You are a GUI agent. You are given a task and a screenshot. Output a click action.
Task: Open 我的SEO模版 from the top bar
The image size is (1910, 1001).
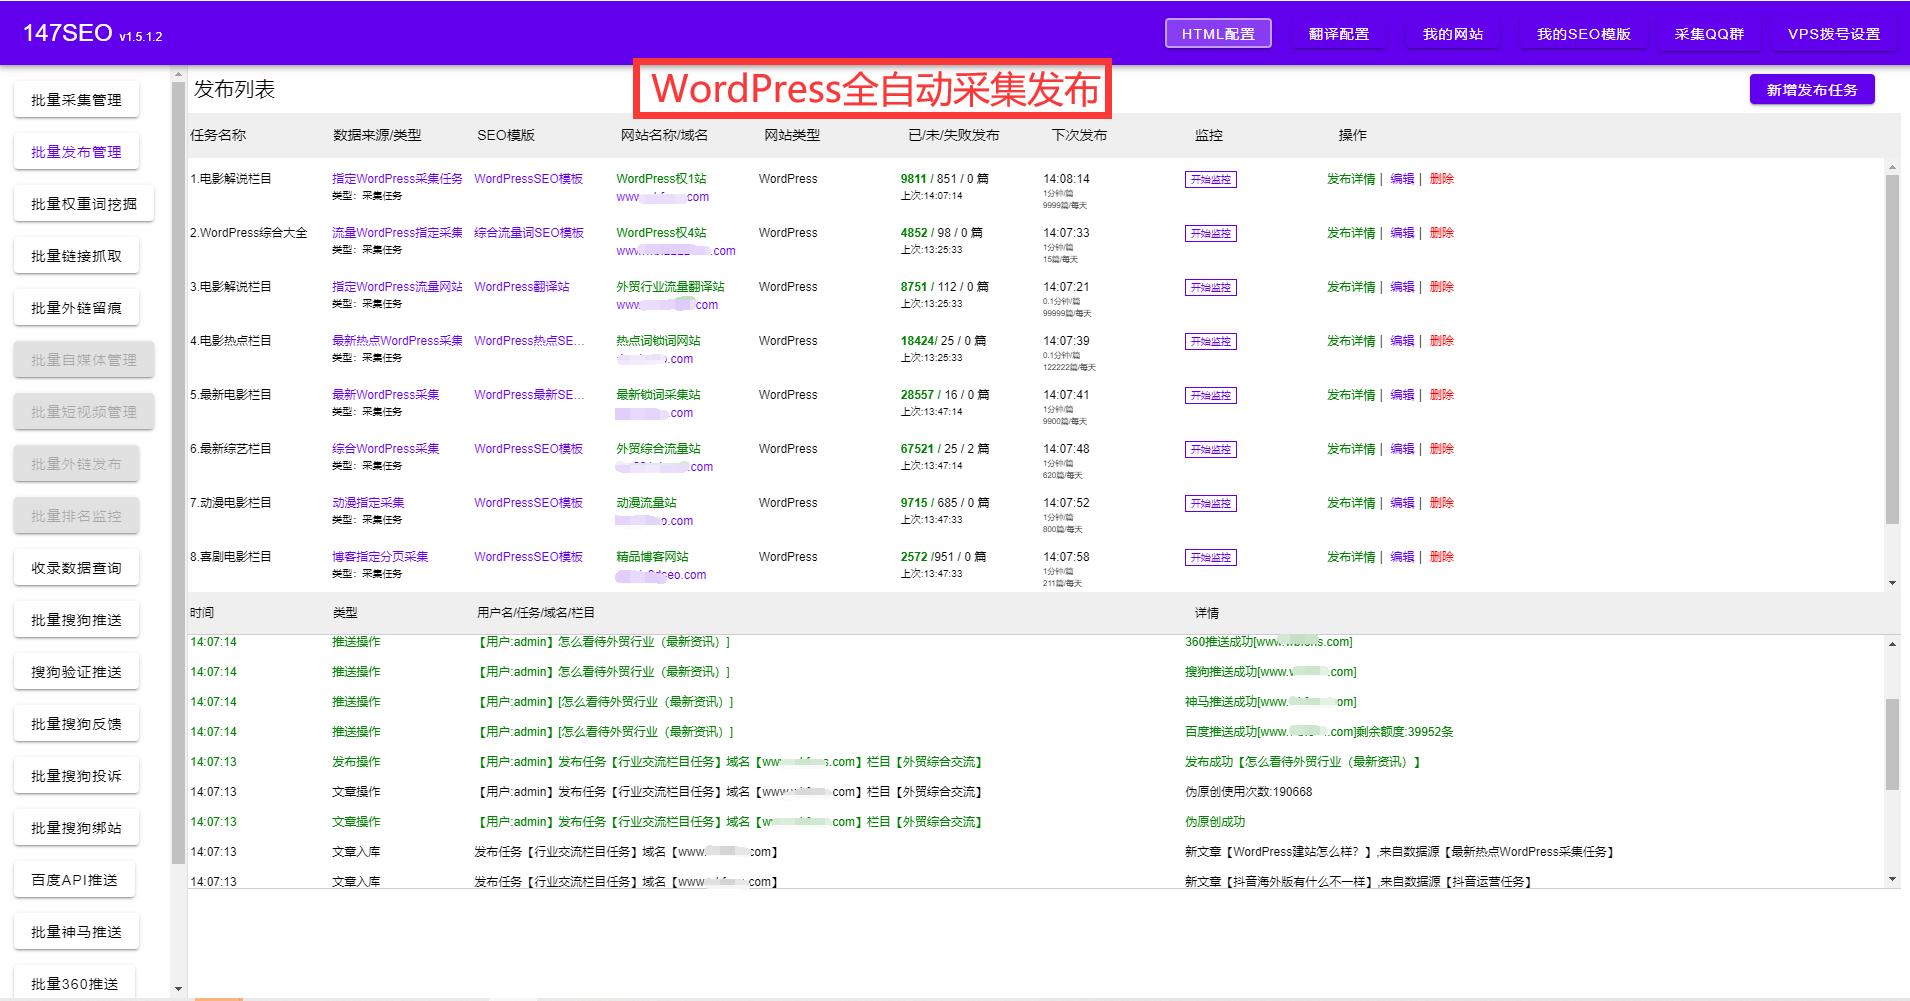click(x=1583, y=32)
